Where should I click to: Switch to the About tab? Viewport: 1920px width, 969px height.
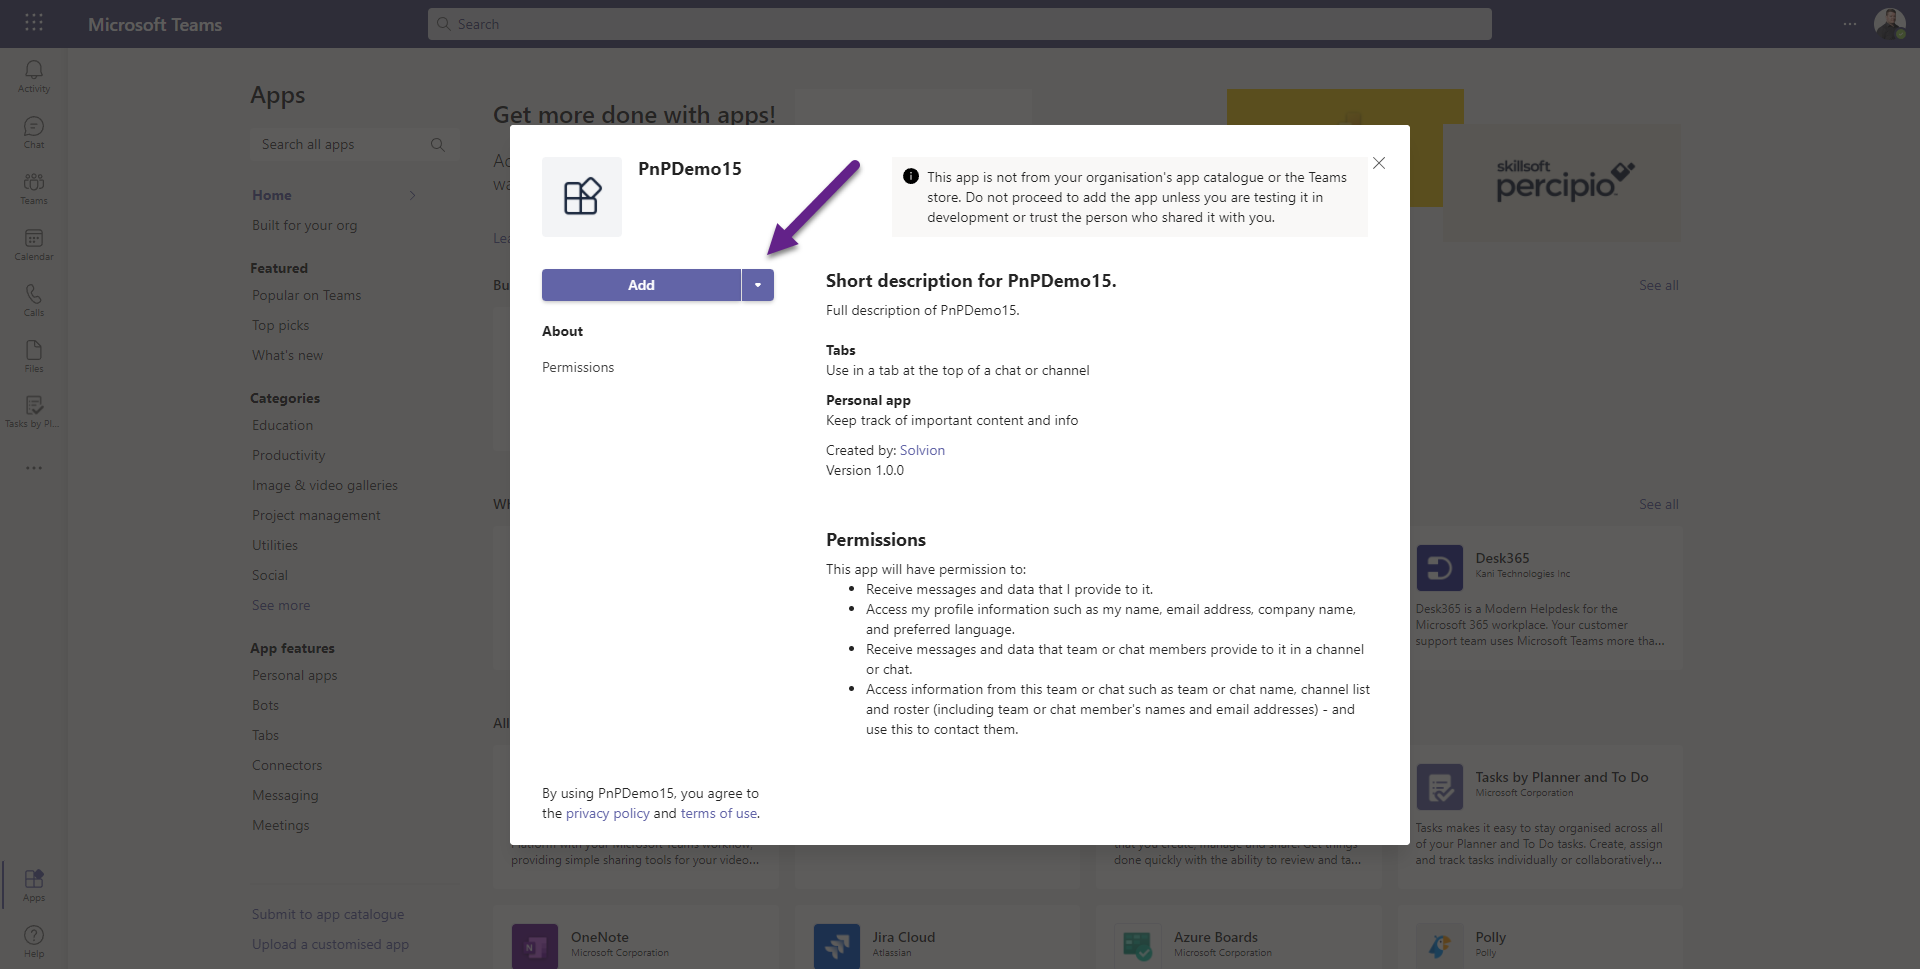tap(562, 331)
